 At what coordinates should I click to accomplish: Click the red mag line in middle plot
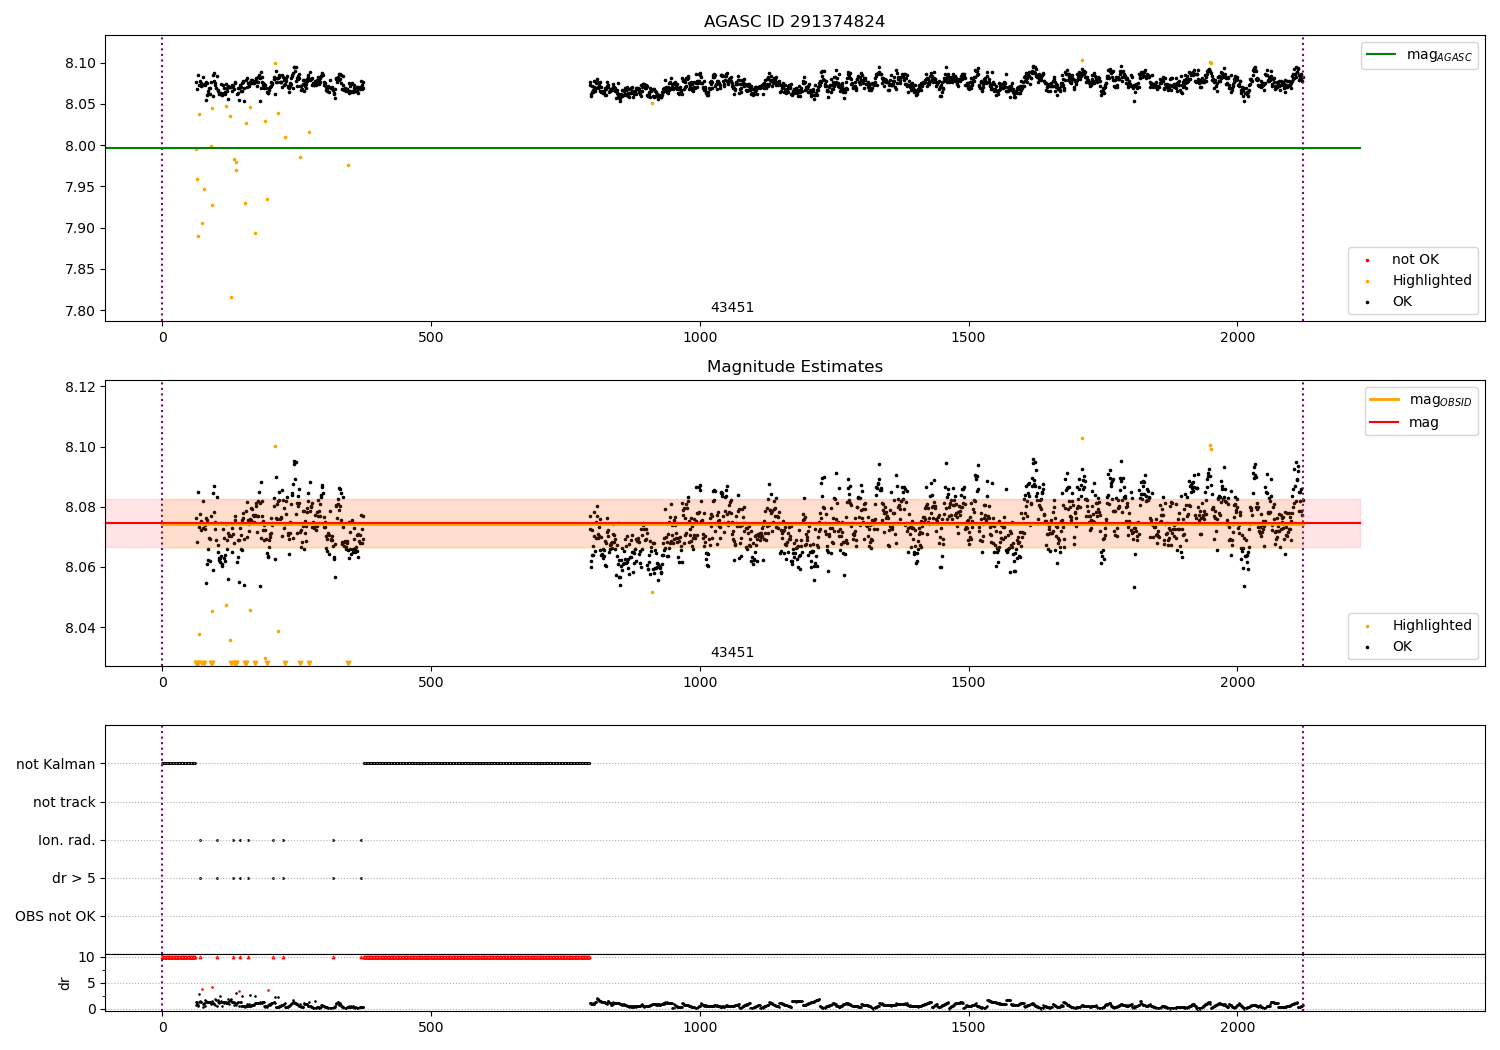pyautogui.click(x=732, y=523)
